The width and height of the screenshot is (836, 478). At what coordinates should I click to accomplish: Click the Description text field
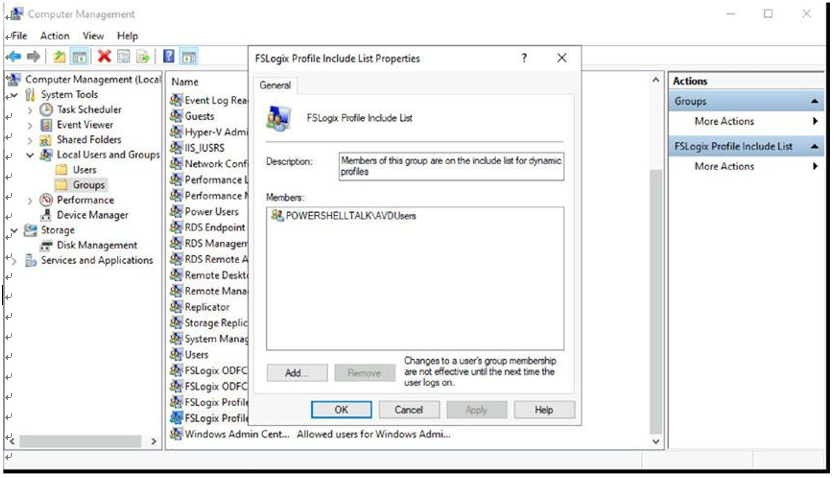[451, 166]
